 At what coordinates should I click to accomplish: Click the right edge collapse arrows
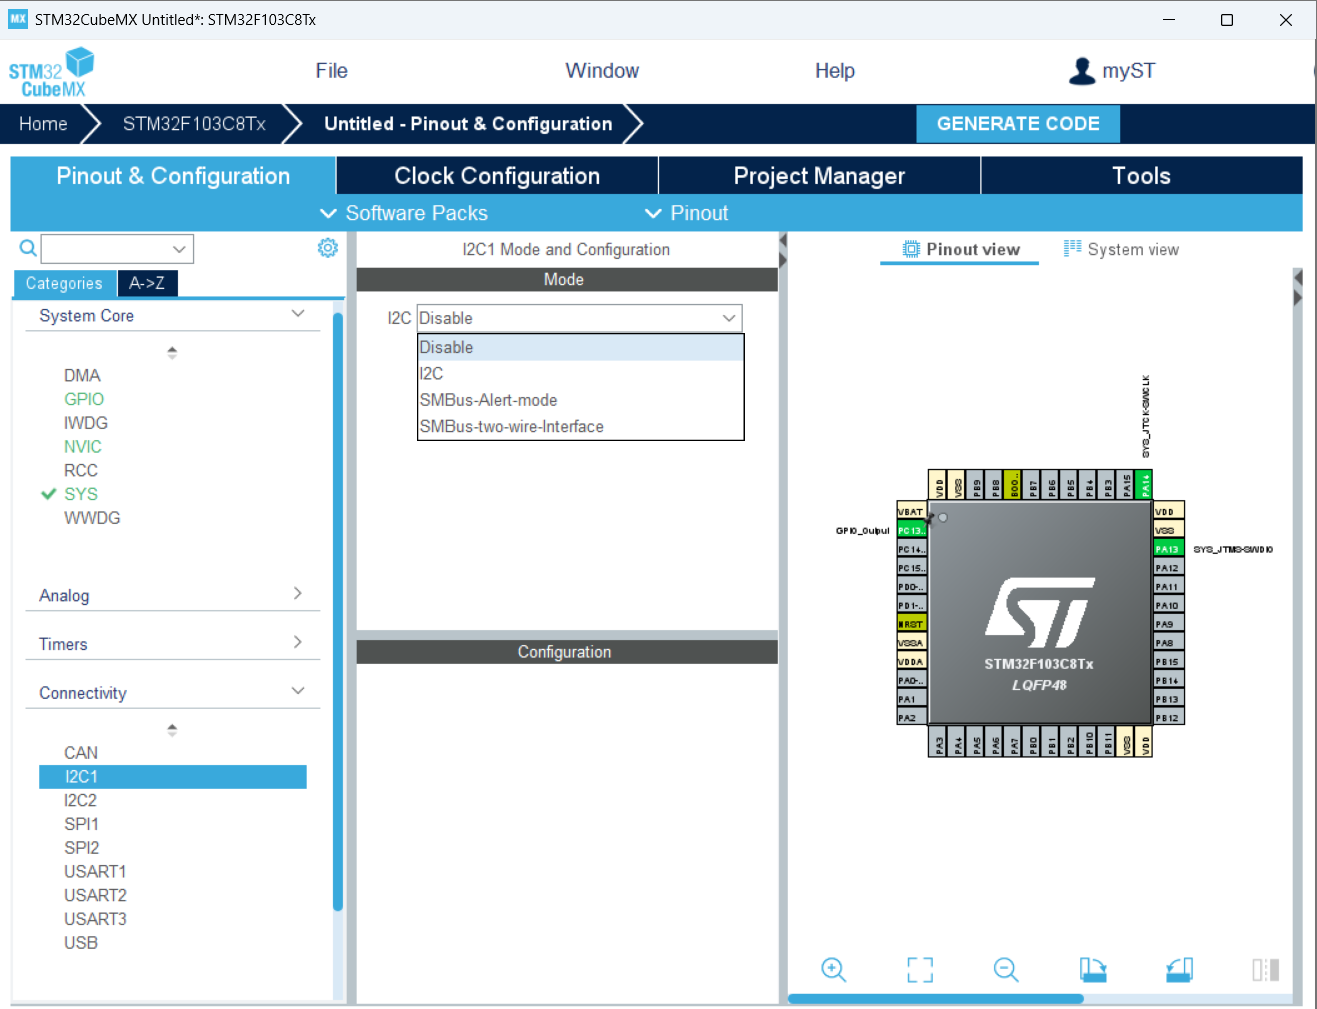coord(1298,288)
